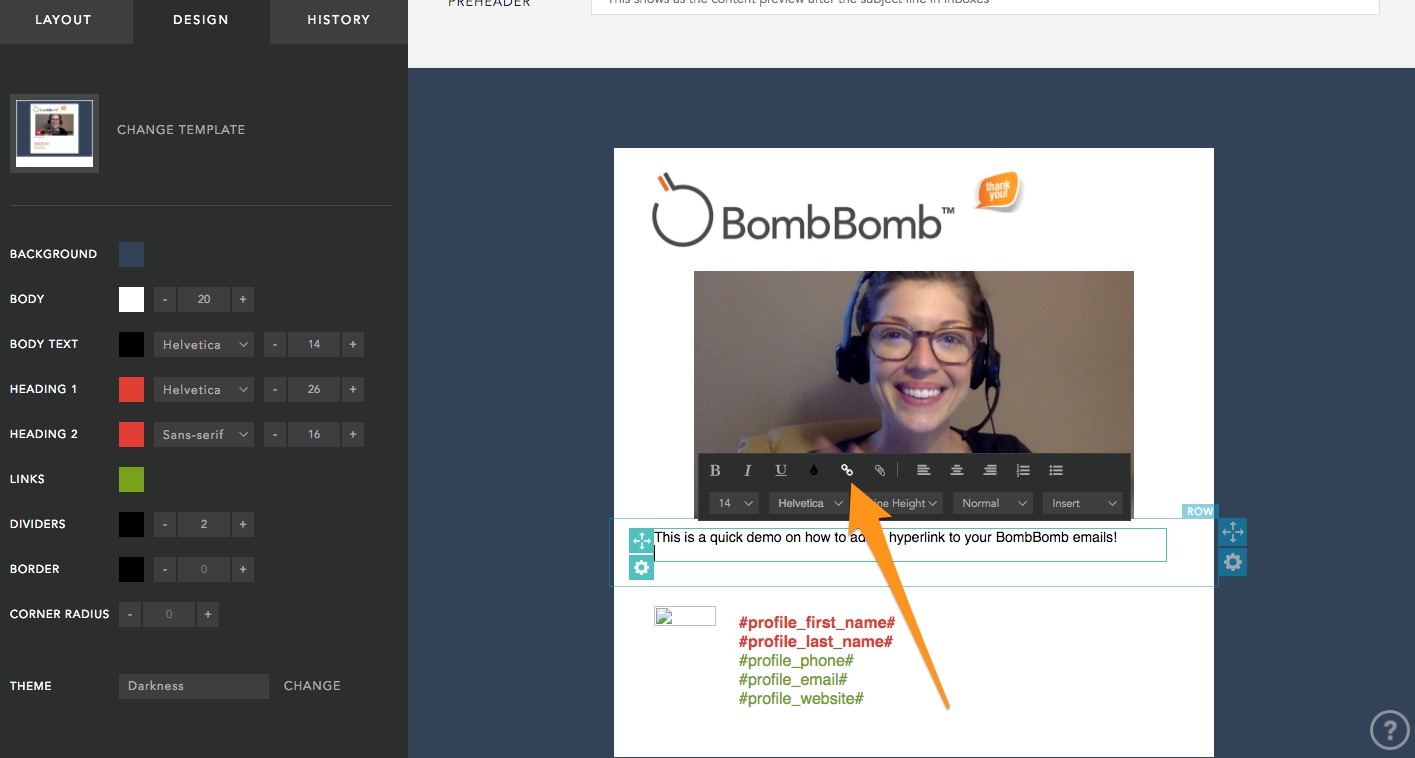Decrease the Border width
1415x758 pixels.
pos(165,569)
